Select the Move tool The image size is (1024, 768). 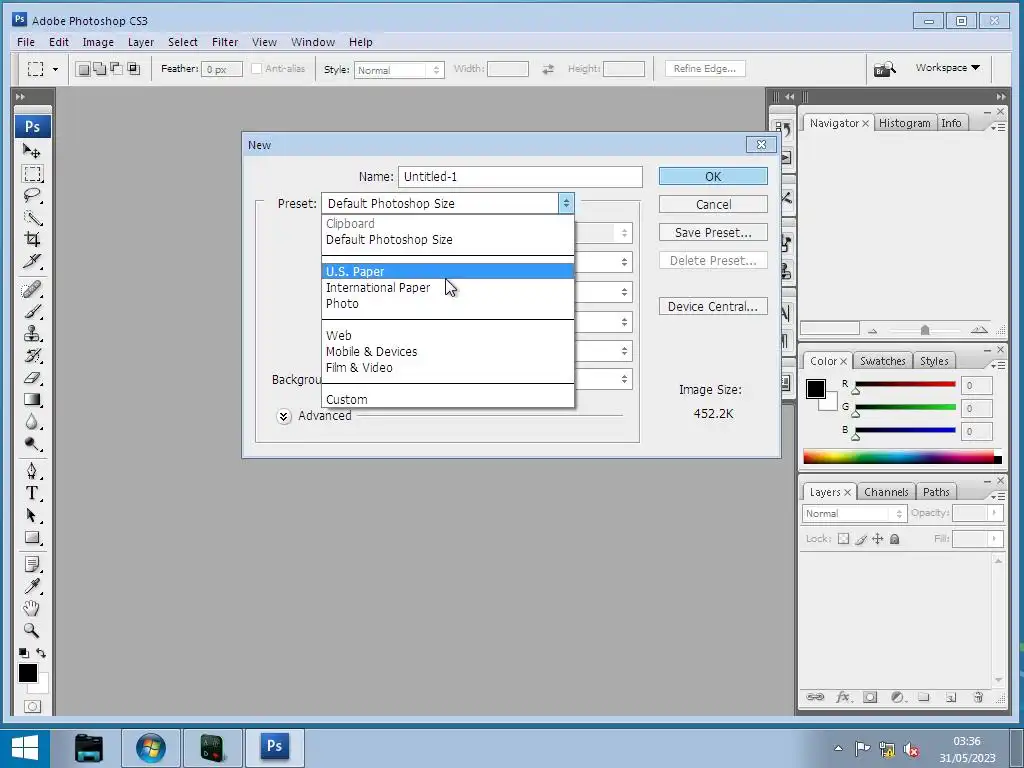[x=31, y=151]
